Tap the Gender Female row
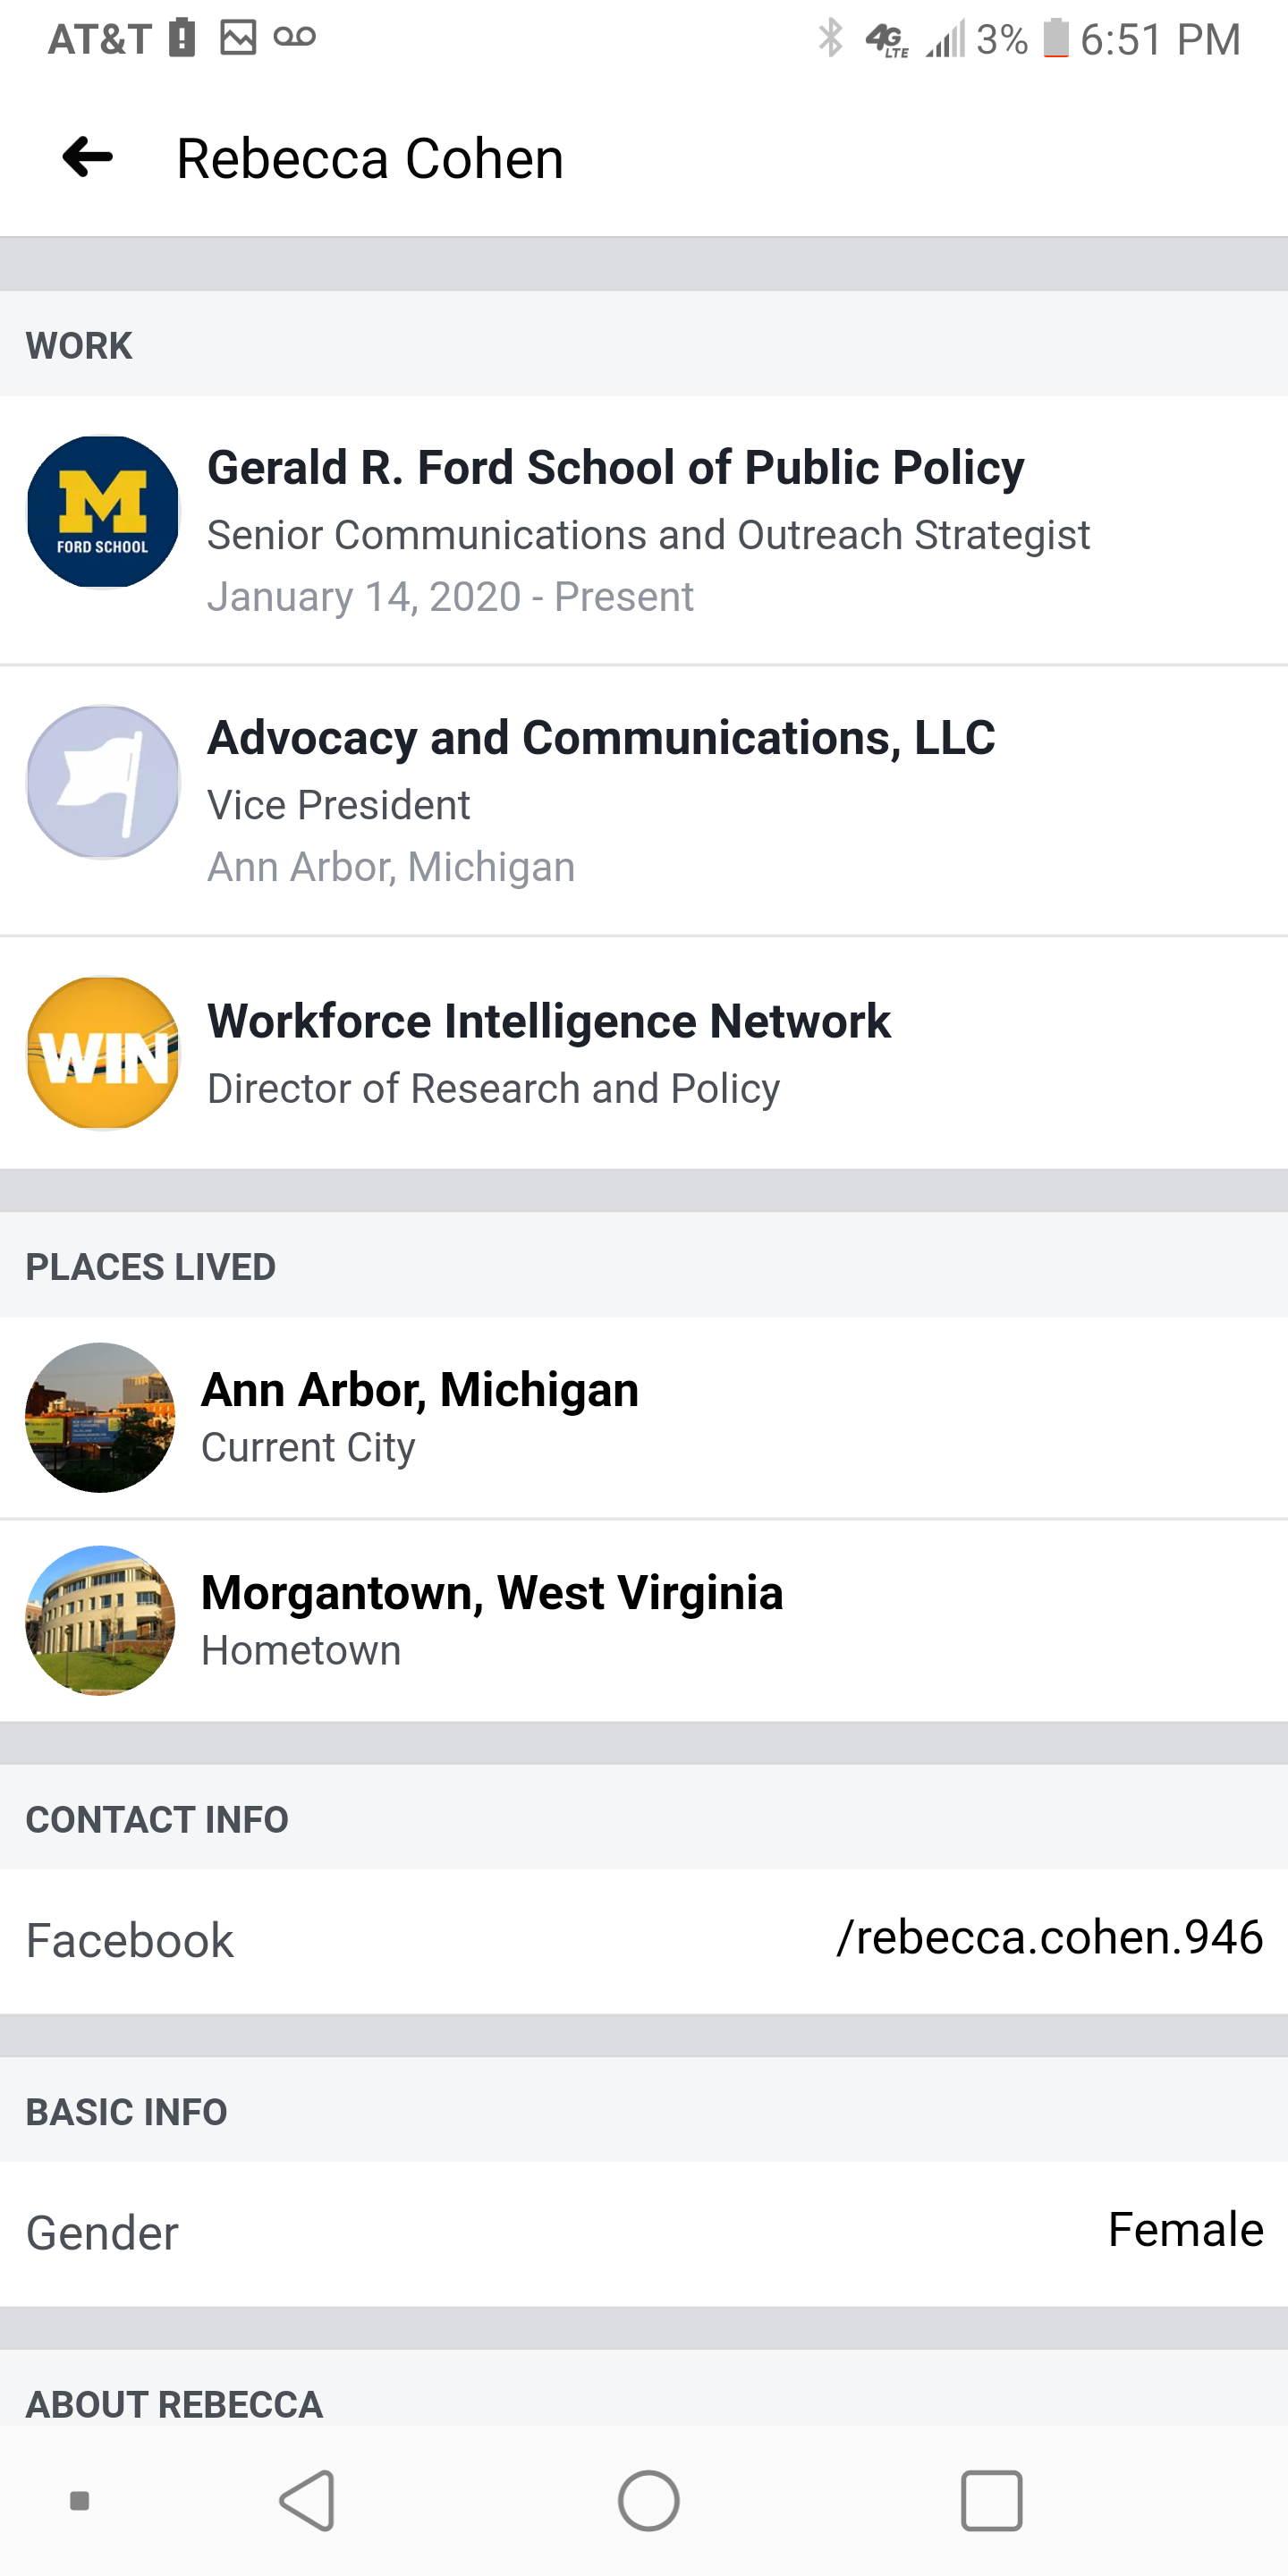The image size is (1288, 2576). click(644, 2232)
